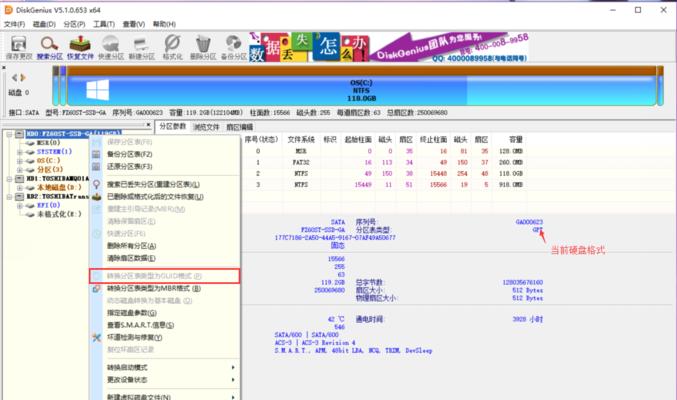Viewport: 677px width, 400px height.
Task: Expand the 本地磁盘(D:) node
Action: click(19, 187)
